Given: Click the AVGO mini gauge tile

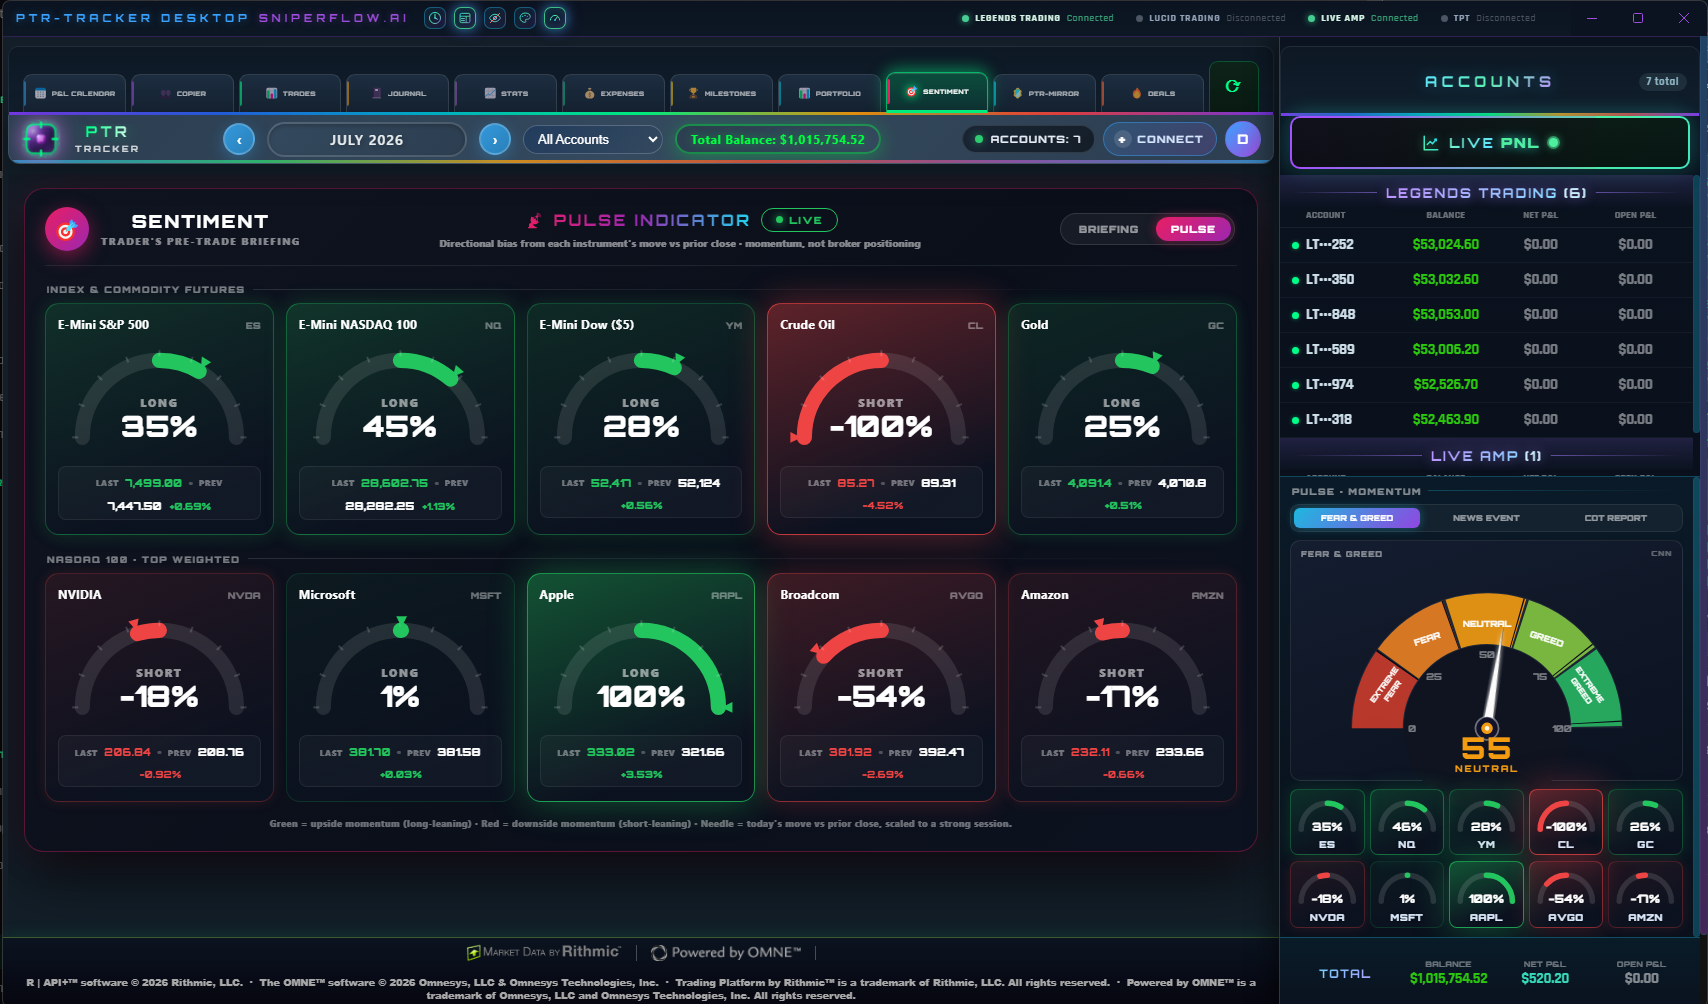Looking at the screenshot, I should pyautogui.click(x=1566, y=895).
